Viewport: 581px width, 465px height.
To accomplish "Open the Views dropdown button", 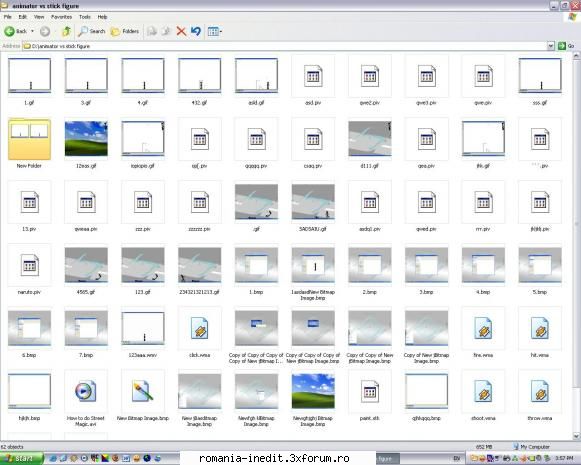I will tap(215, 31).
